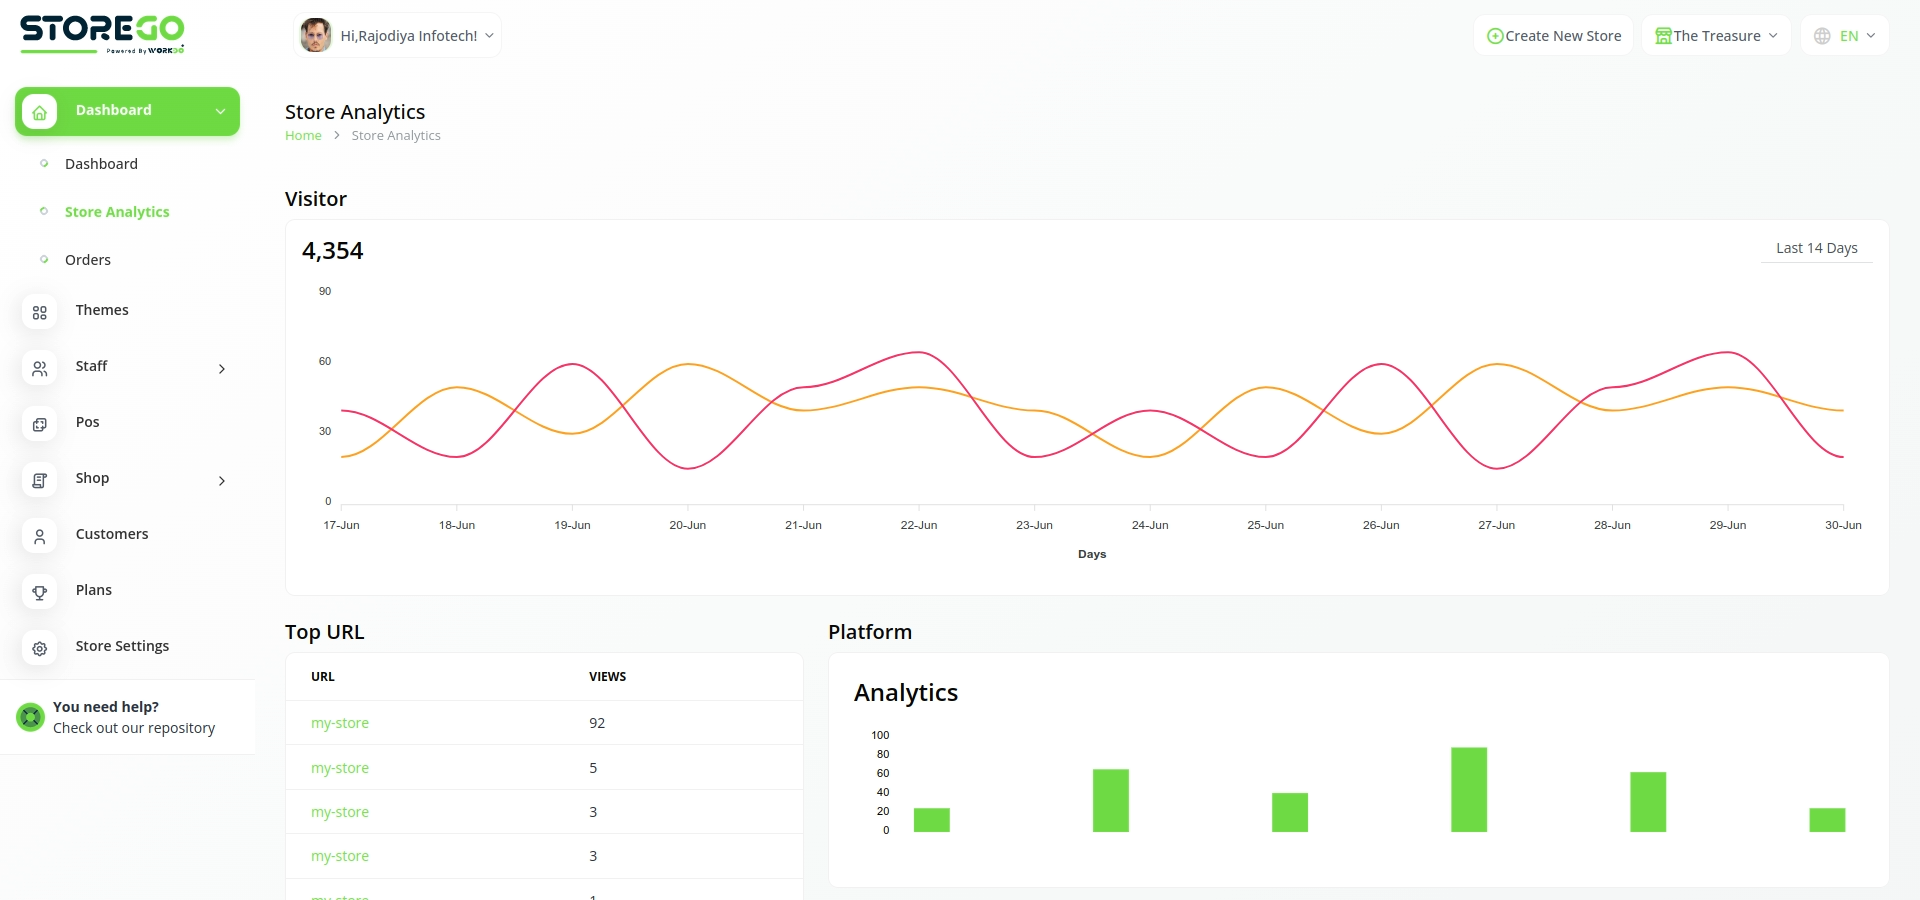Open Orders from the sidebar
The width and height of the screenshot is (1920, 900).
(88, 260)
